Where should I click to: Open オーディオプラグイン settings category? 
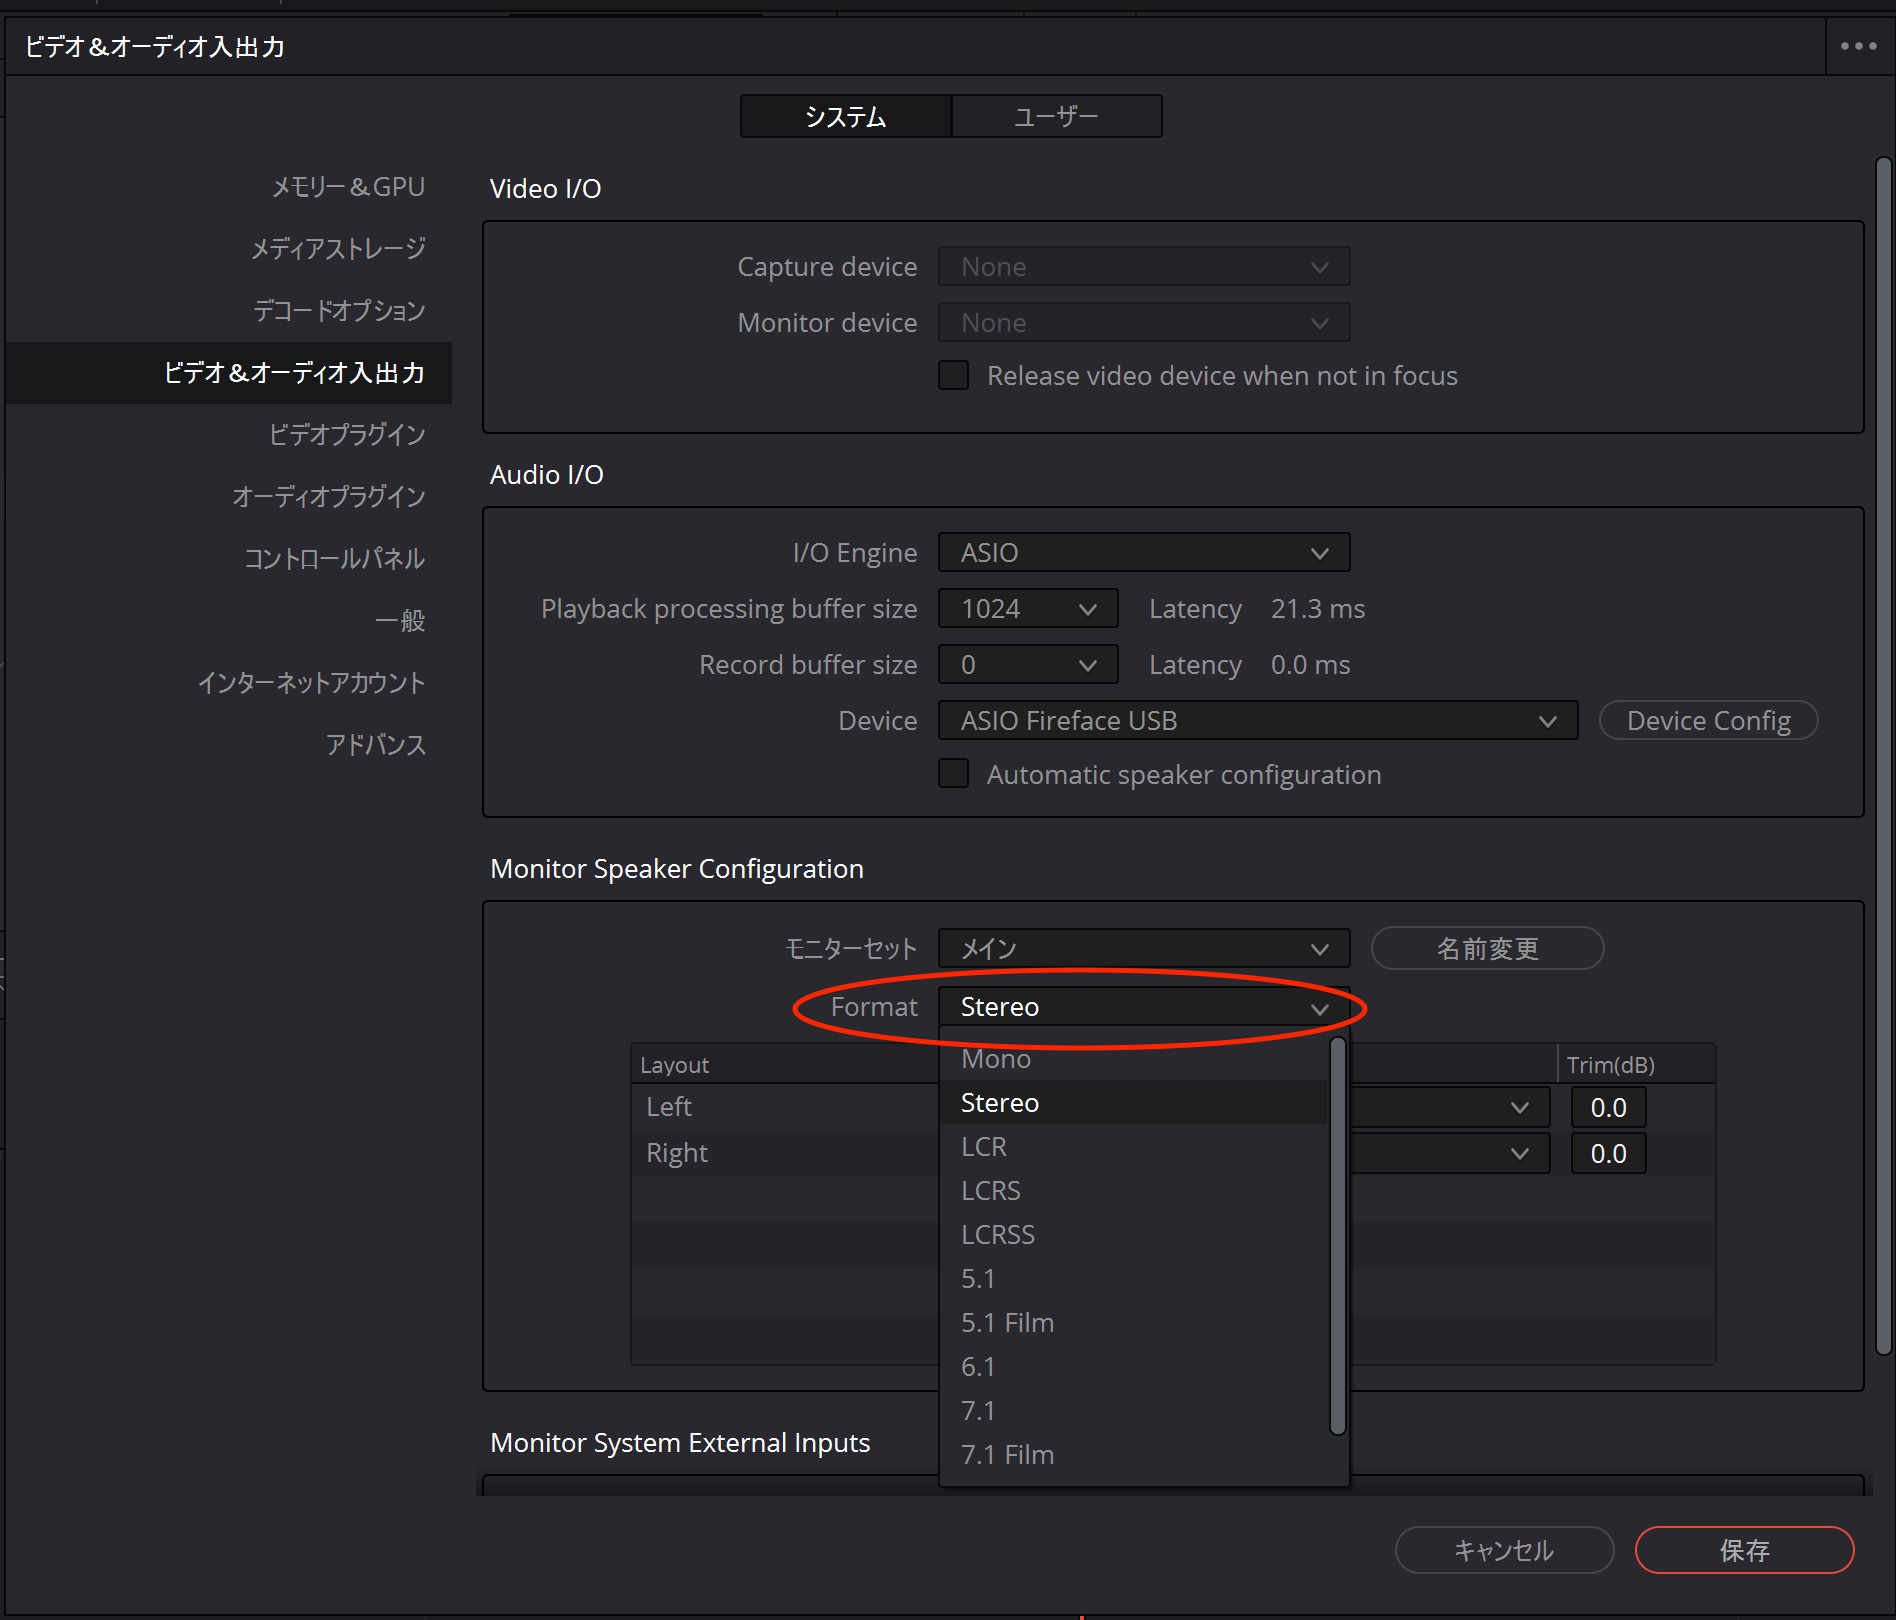(x=328, y=497)
